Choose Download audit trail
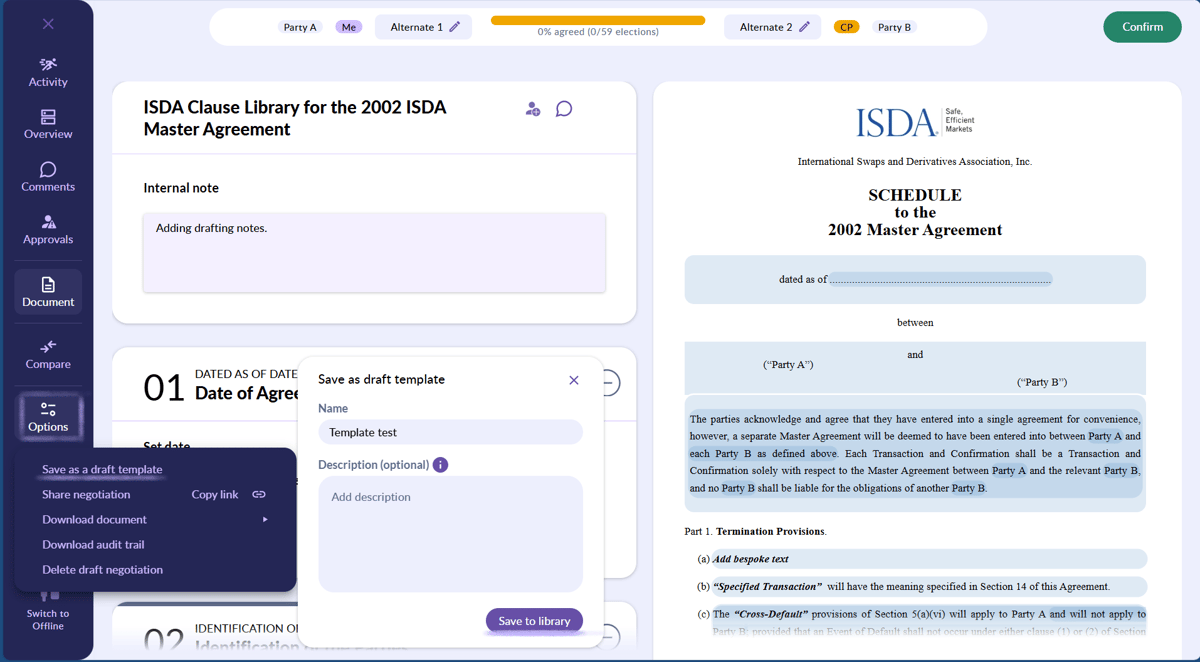 tap(93, 544)
